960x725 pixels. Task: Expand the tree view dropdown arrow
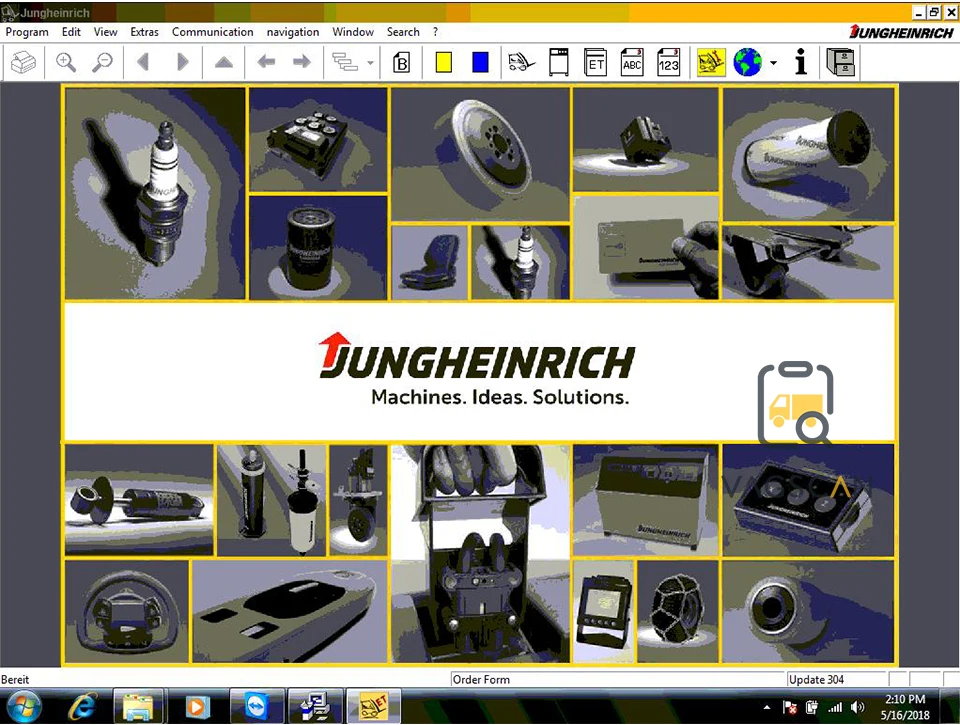click(x=370, y=63)
